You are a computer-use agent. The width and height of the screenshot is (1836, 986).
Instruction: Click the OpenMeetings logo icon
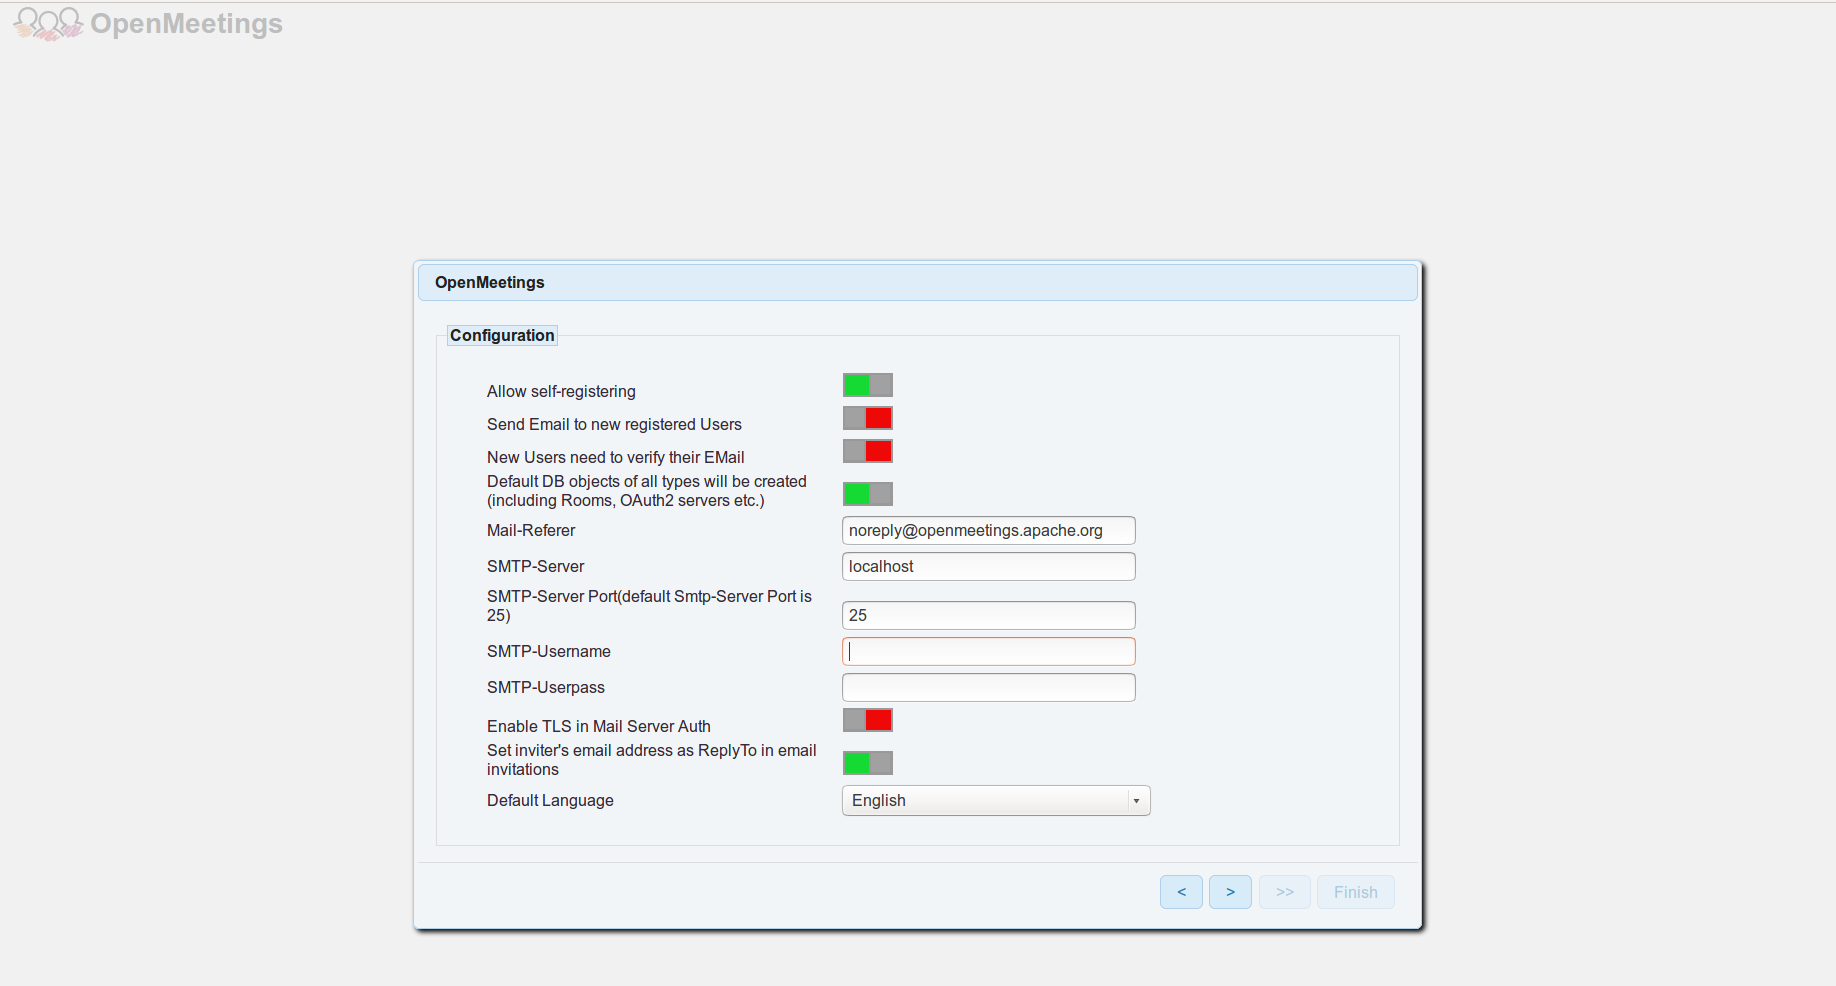point(48,23)
